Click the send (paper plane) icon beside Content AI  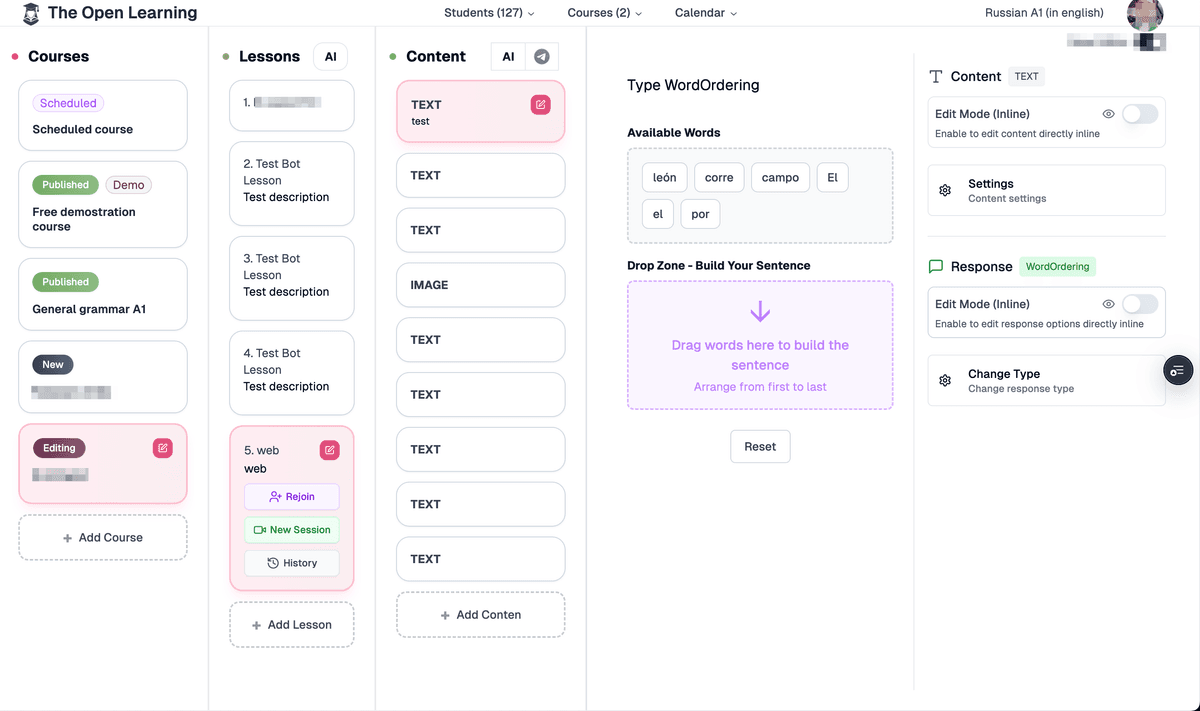pos(540,56)
